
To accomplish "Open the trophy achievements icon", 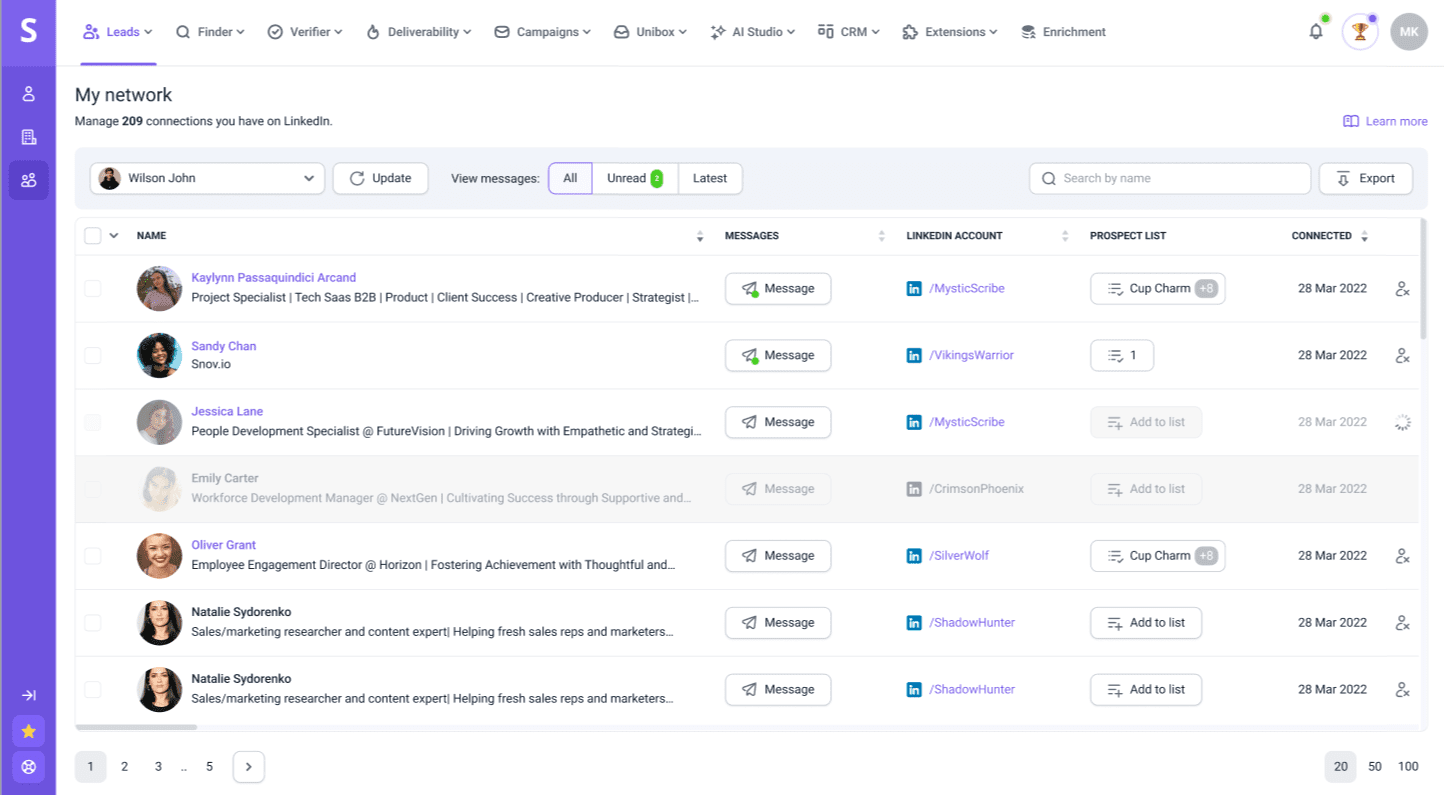I will pyautogui.click(x=1359, y=32).
